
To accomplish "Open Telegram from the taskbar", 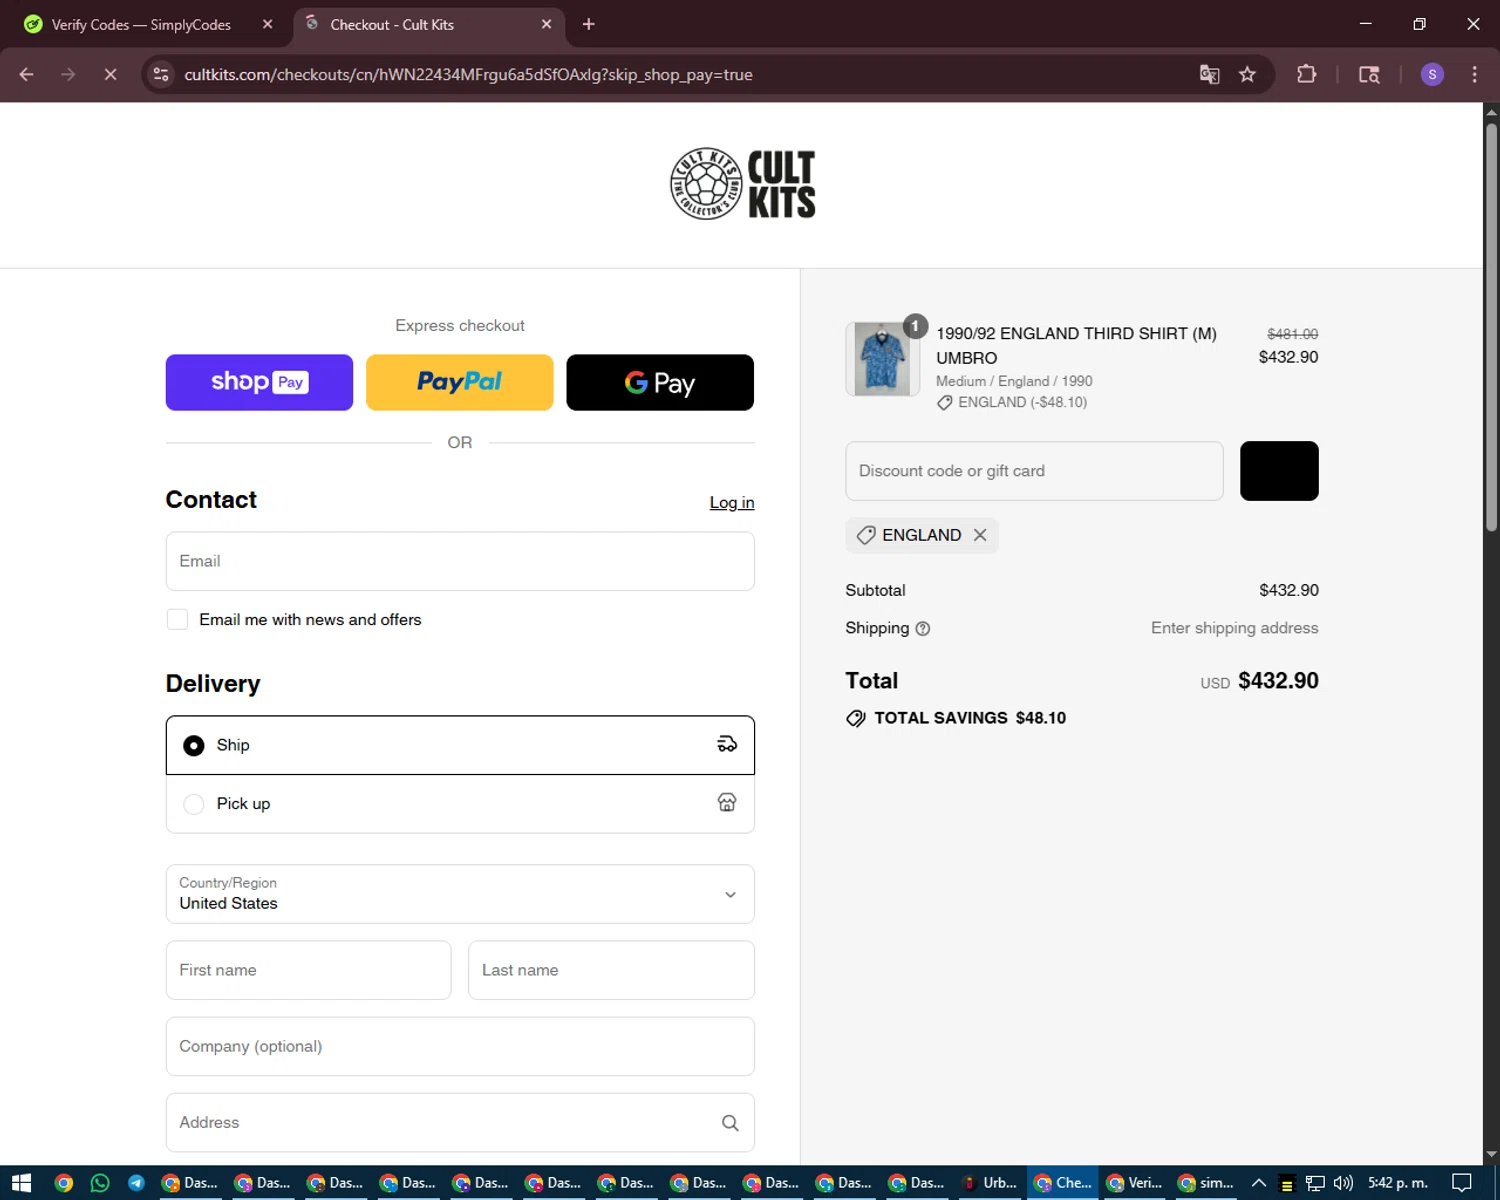I will [x=136, y=1183].
